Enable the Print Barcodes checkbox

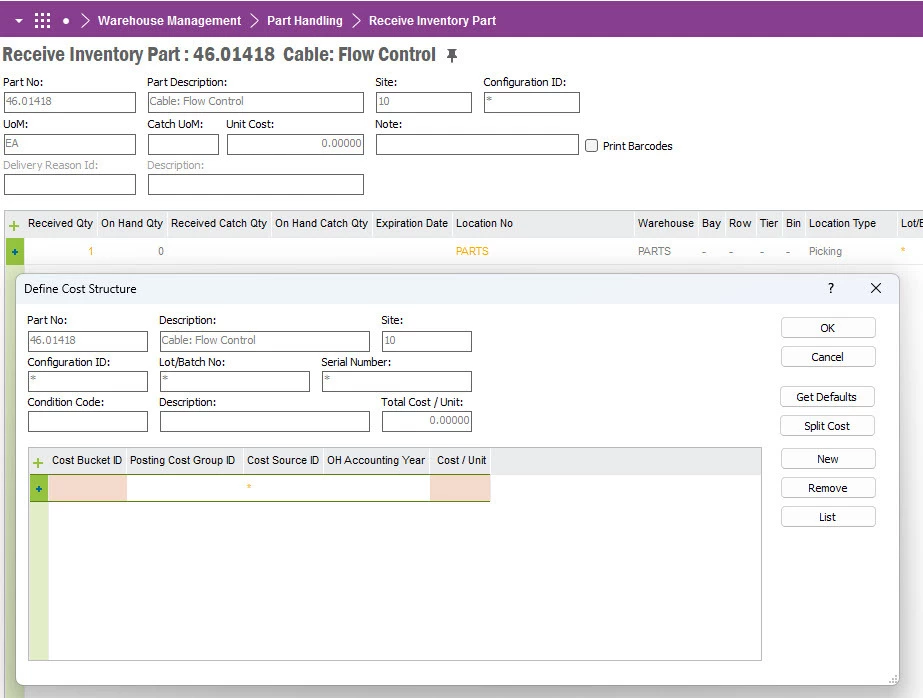(592, 145)
